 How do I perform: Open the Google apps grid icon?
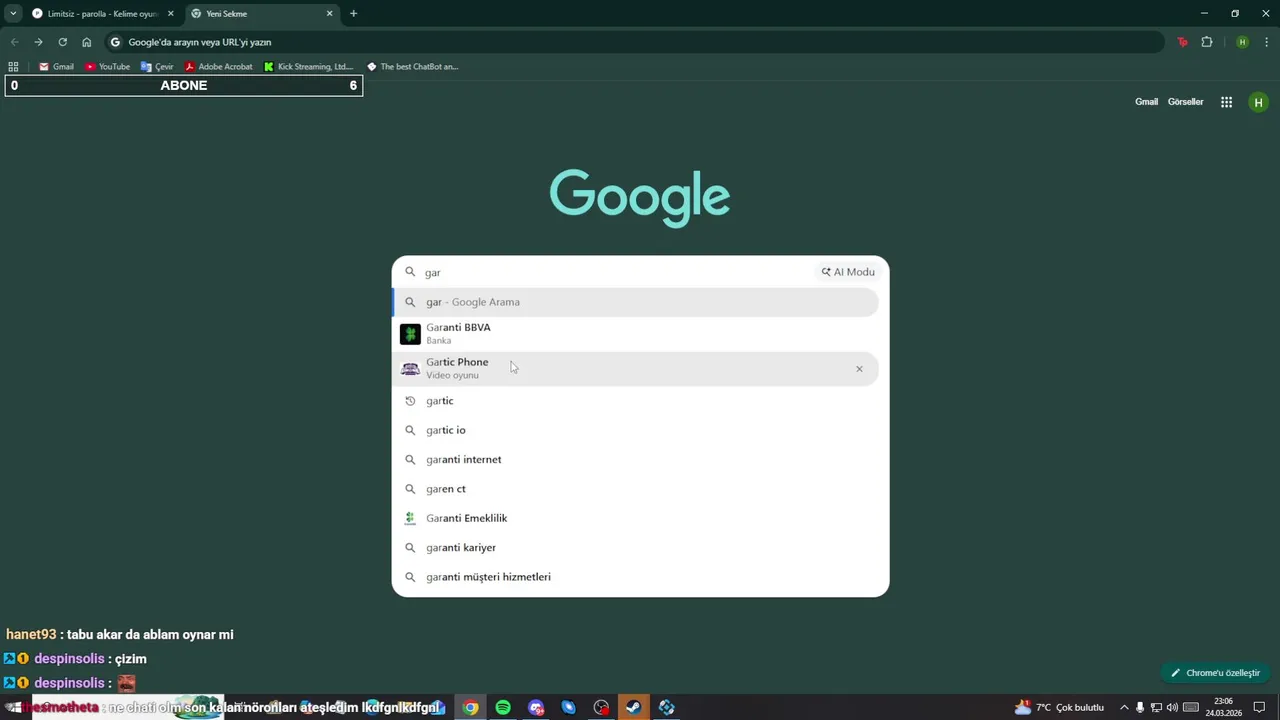1226,102
